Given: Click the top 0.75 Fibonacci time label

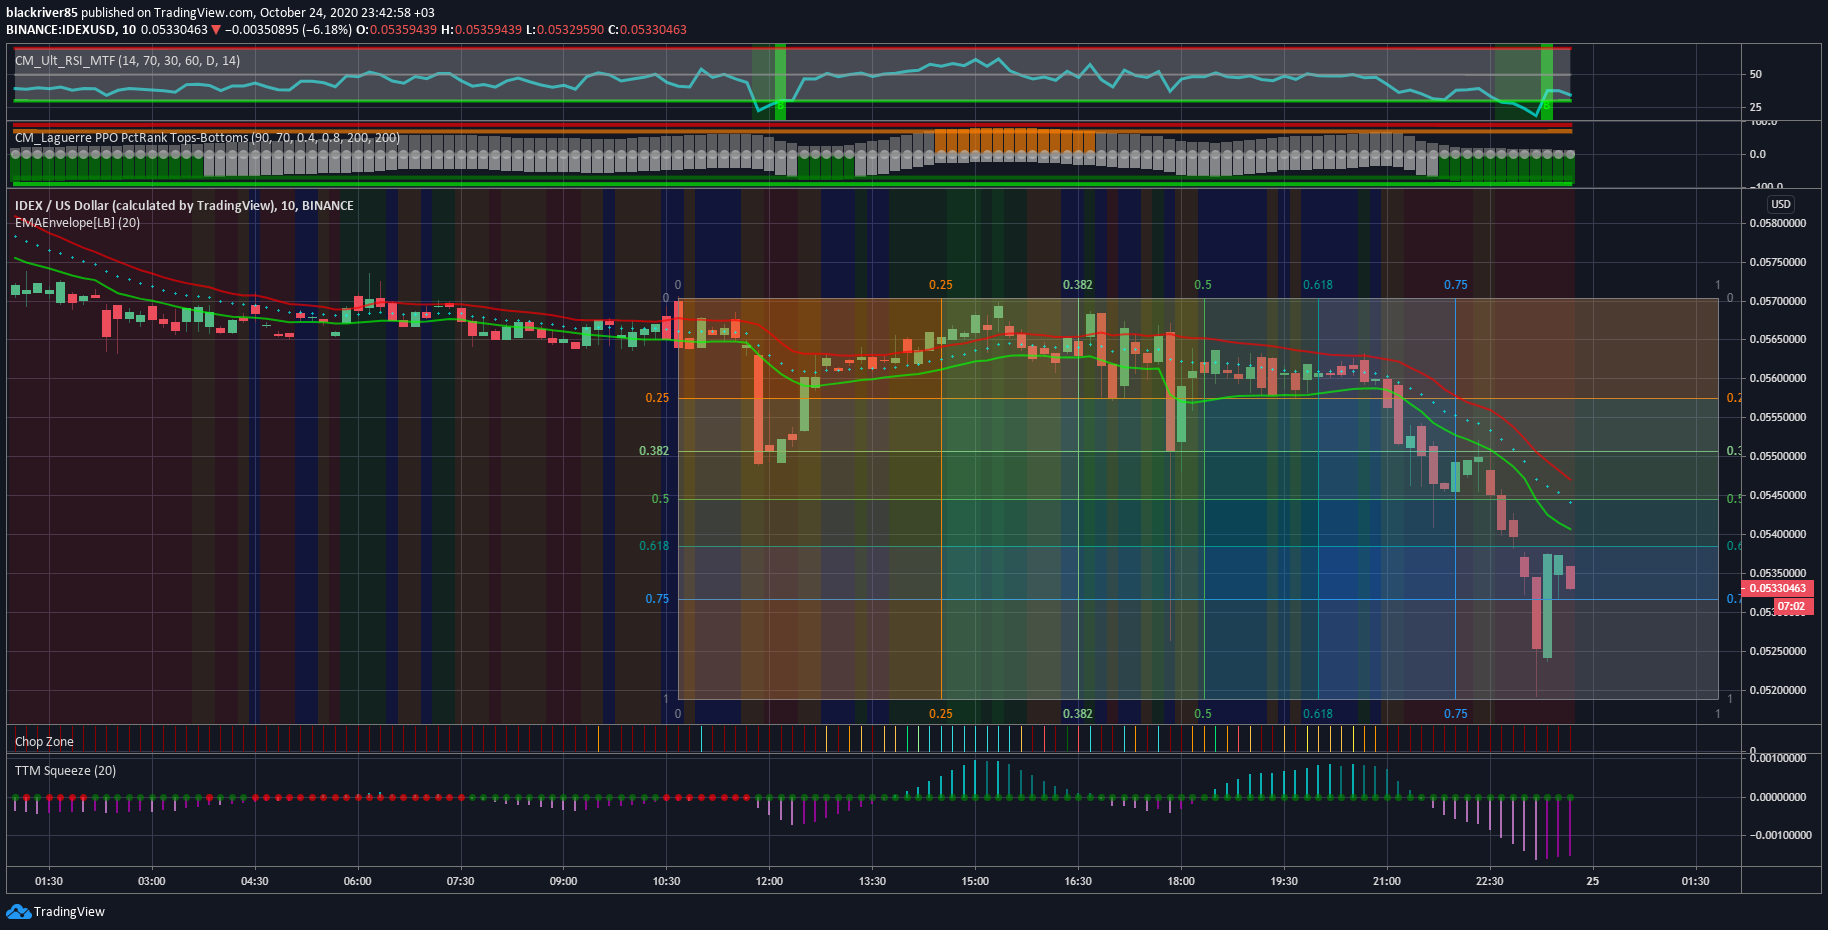Looking at the screenshot, I should [1456, 285].
